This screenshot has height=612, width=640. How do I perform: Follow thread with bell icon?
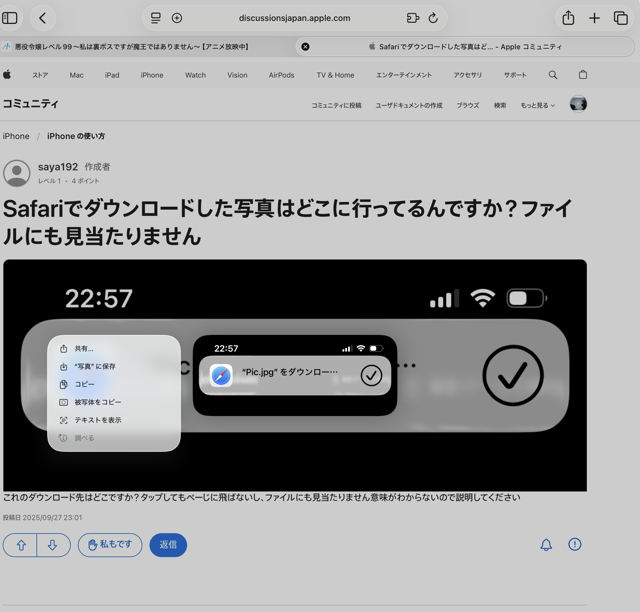point(546,545)
